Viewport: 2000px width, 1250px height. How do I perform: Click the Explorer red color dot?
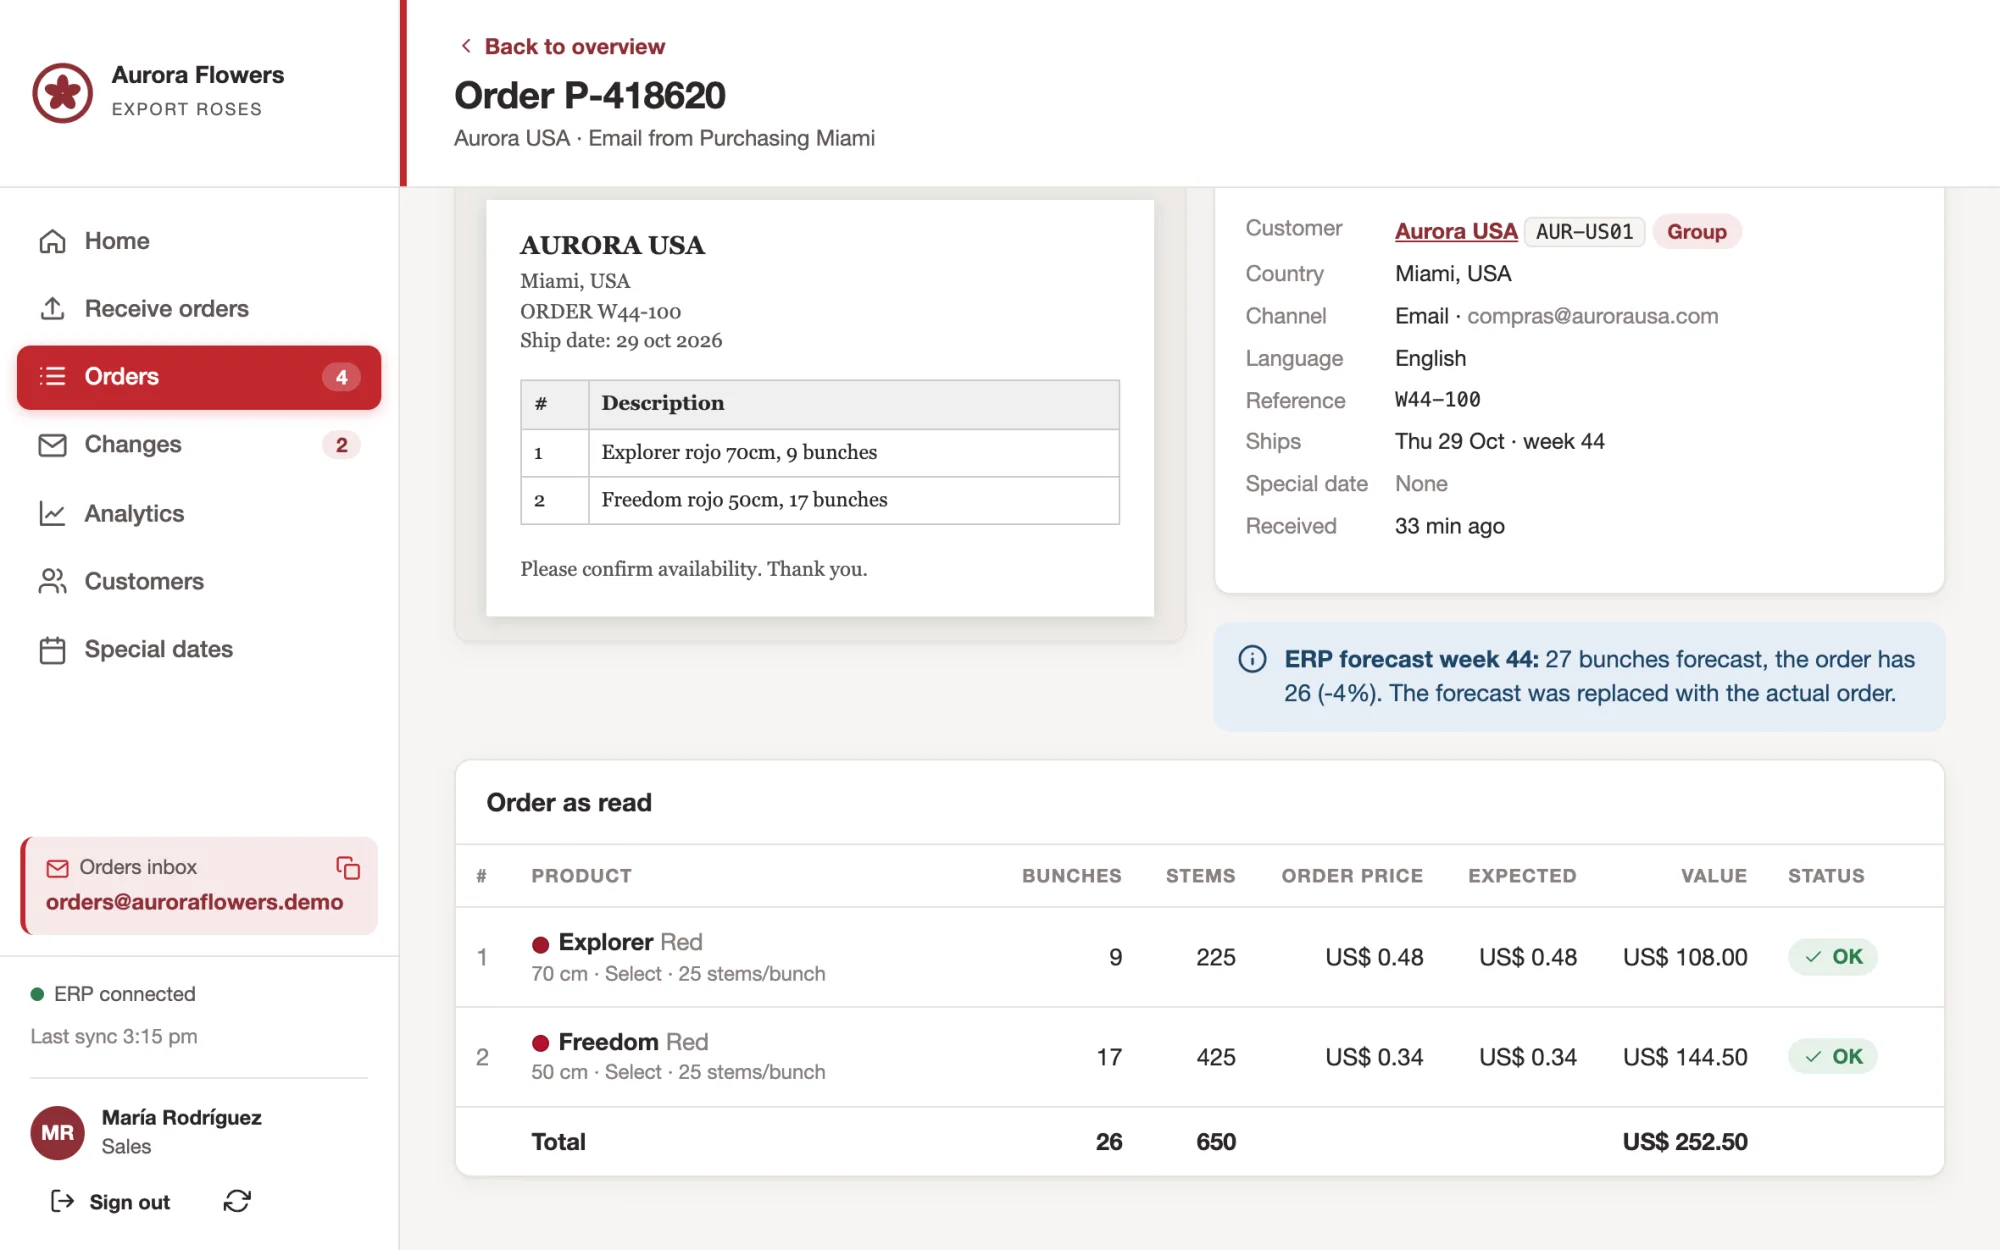541,944
